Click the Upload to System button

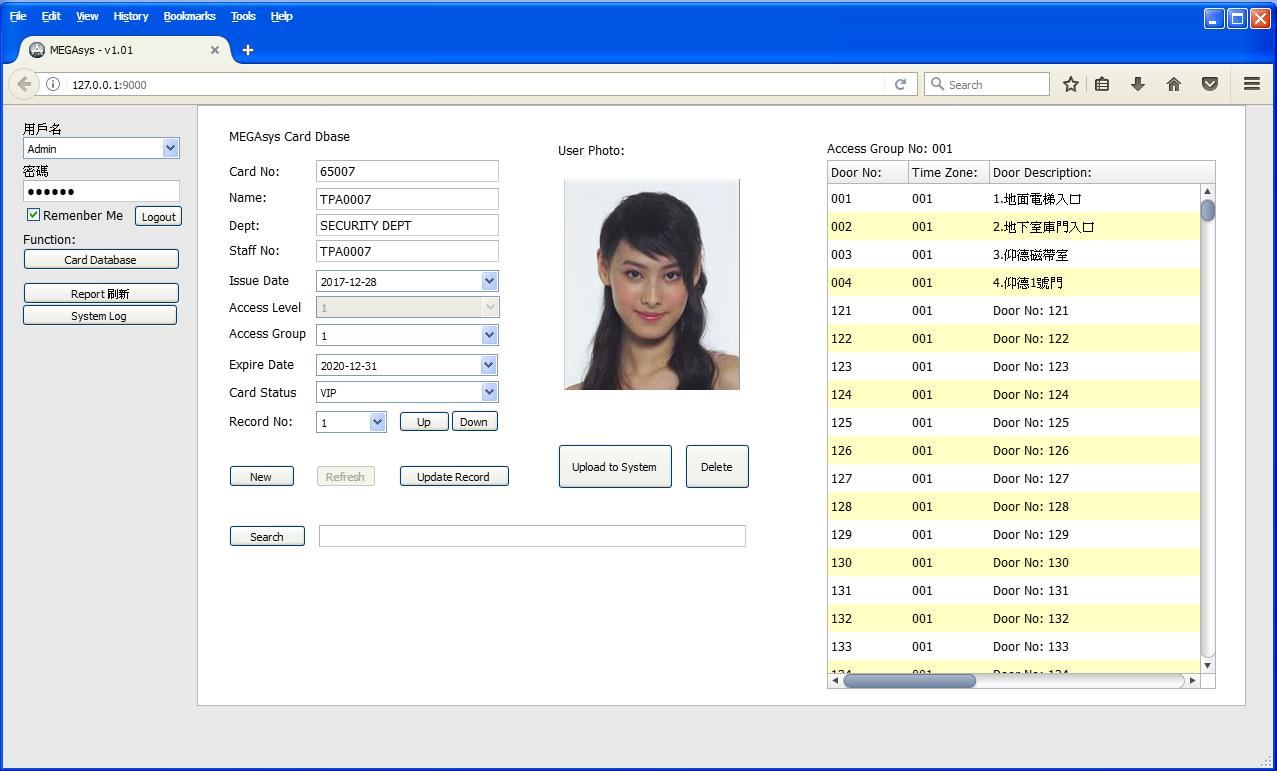pyautogui.click(x=614, y=467)
